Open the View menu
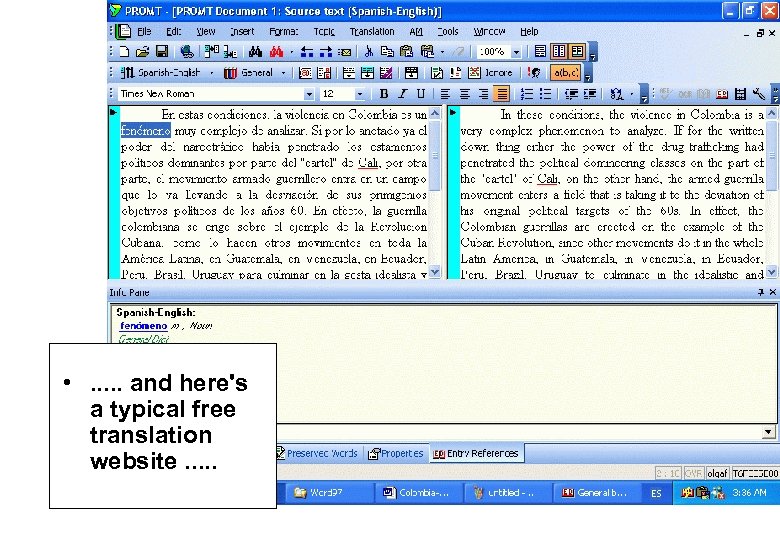780x540 pixels. tap(205, 31)
